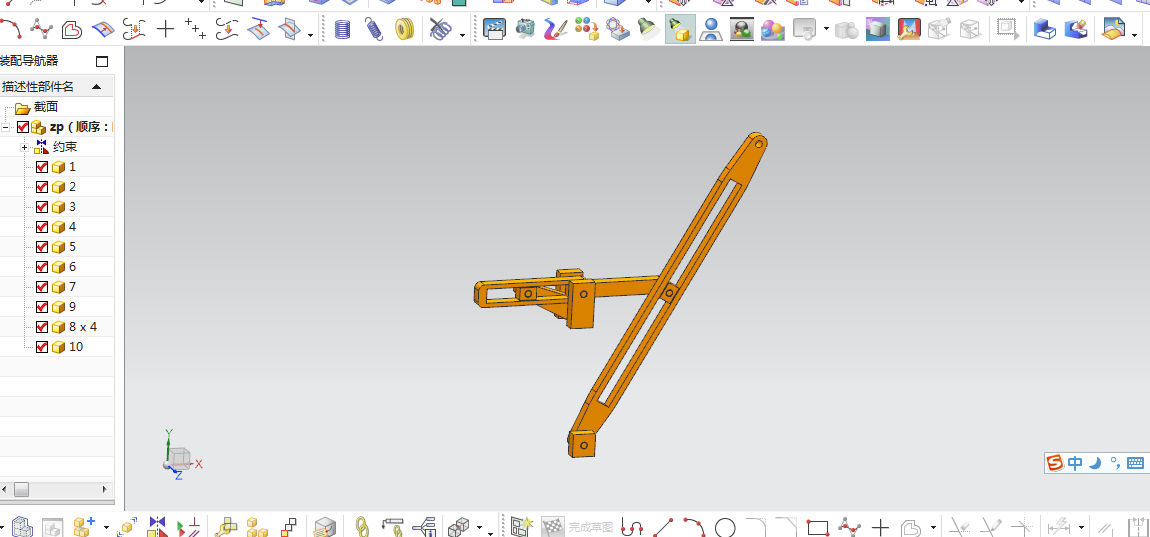The image size is (1150, 537).
Task: Open dropdown next to yellow sheet icon
Action: tap(1135, 34)
